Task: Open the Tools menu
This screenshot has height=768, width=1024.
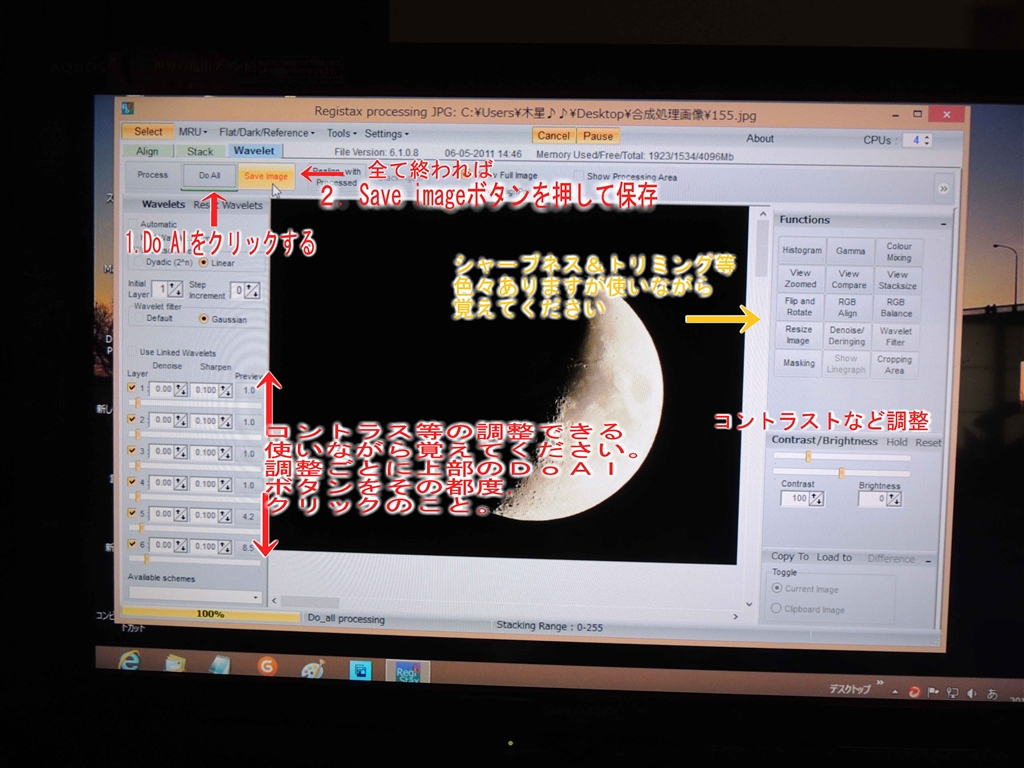Action: [x=342, y=133]
